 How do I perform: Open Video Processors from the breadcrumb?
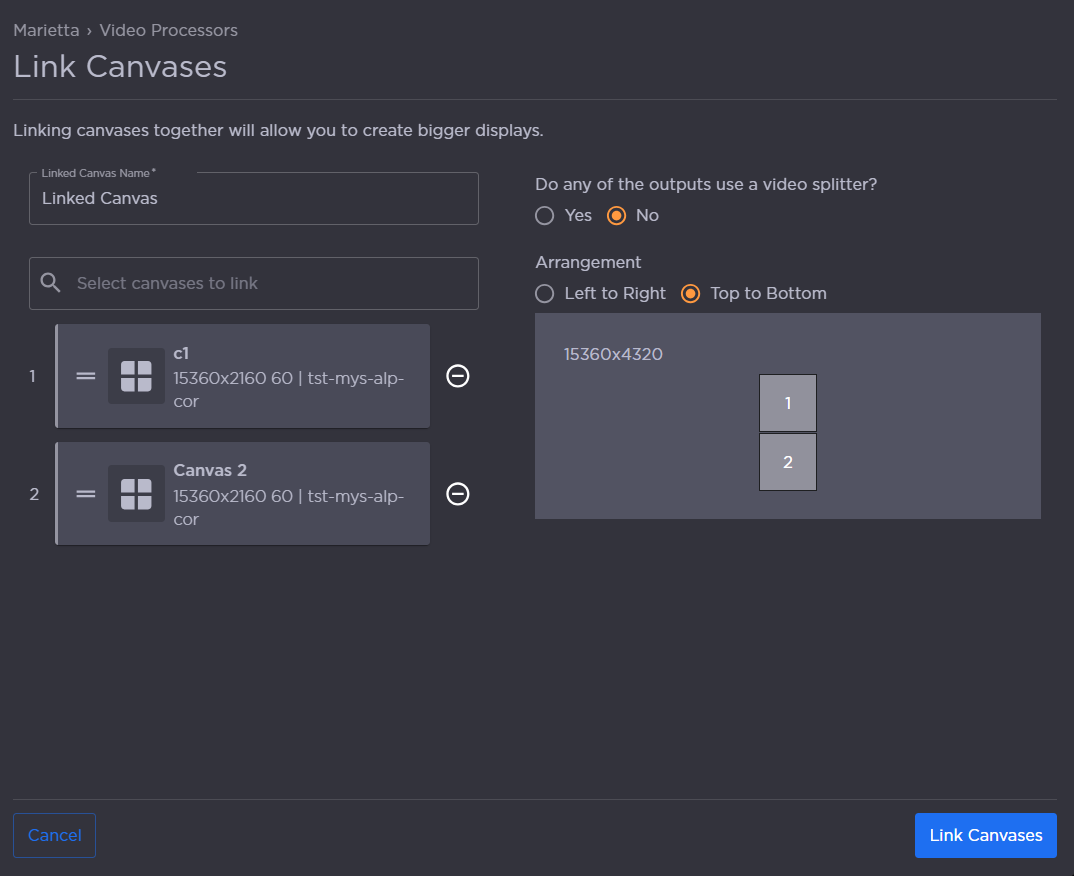click(x=168, y=30)
